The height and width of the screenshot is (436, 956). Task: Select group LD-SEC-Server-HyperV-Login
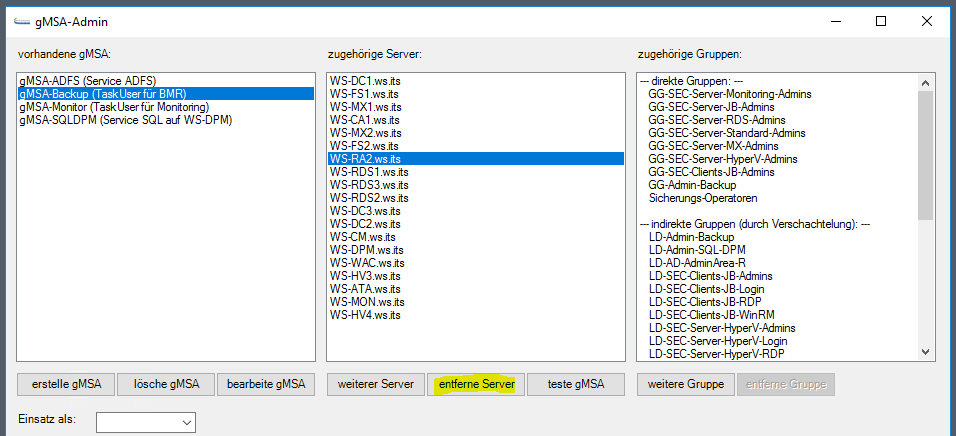point(718,341)
